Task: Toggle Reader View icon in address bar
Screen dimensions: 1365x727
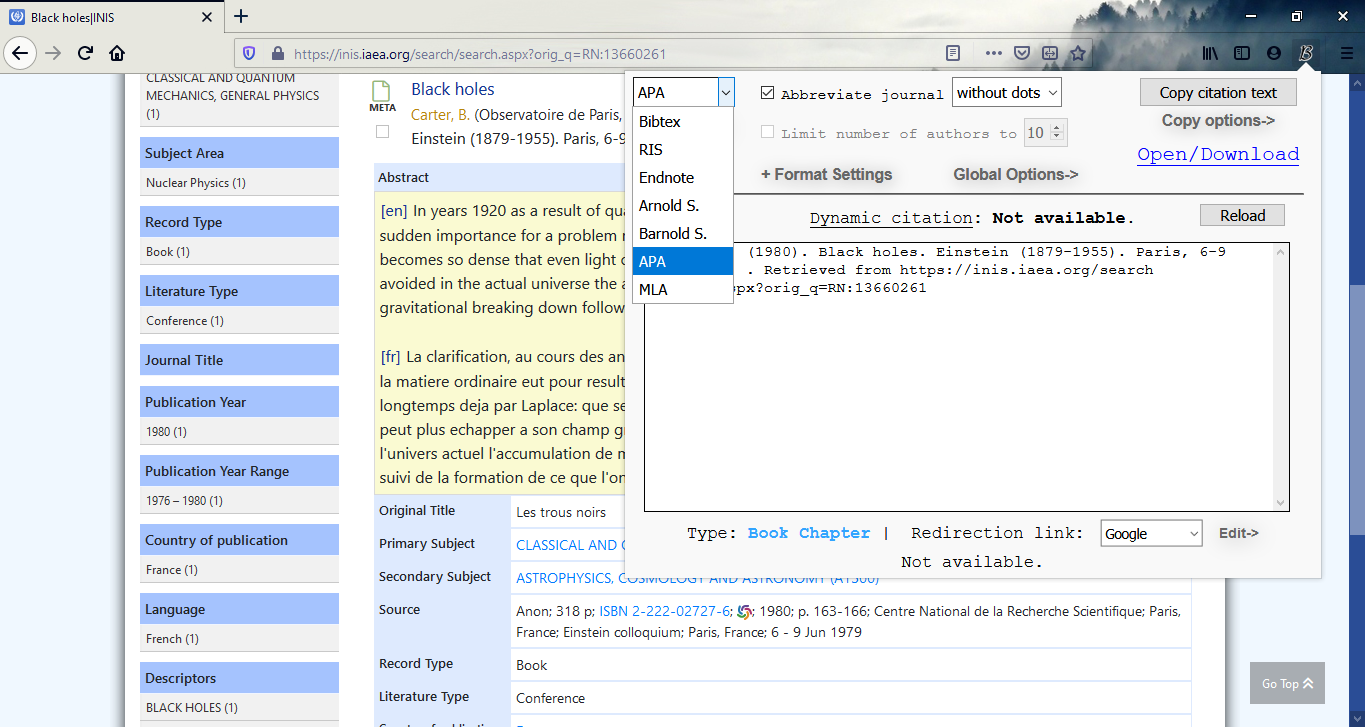Action: (x=954, y=53)
